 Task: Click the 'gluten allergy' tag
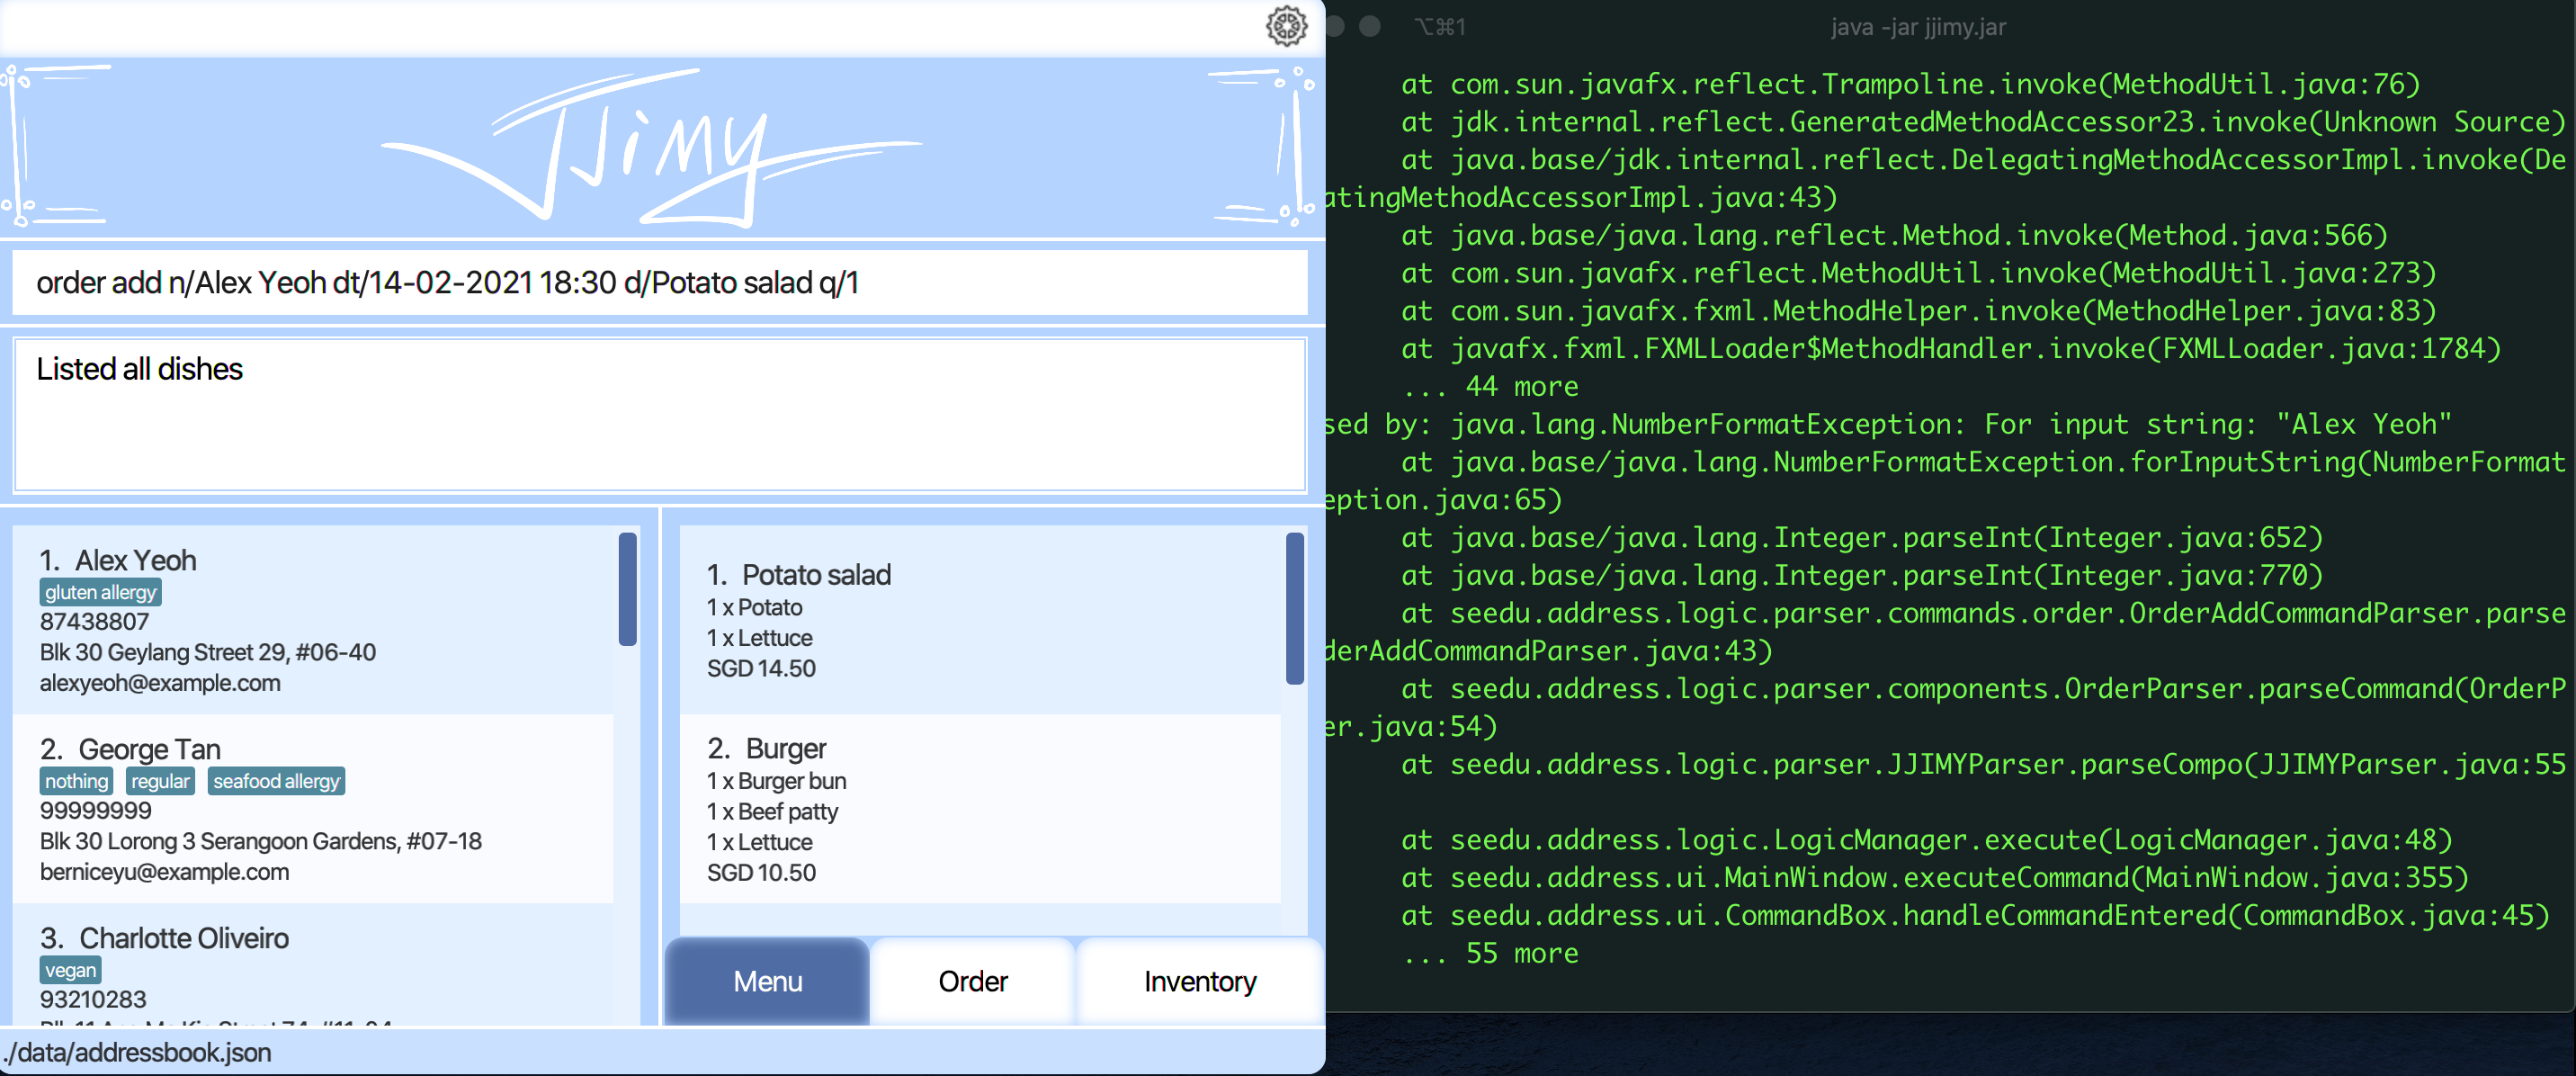(100, 592)
